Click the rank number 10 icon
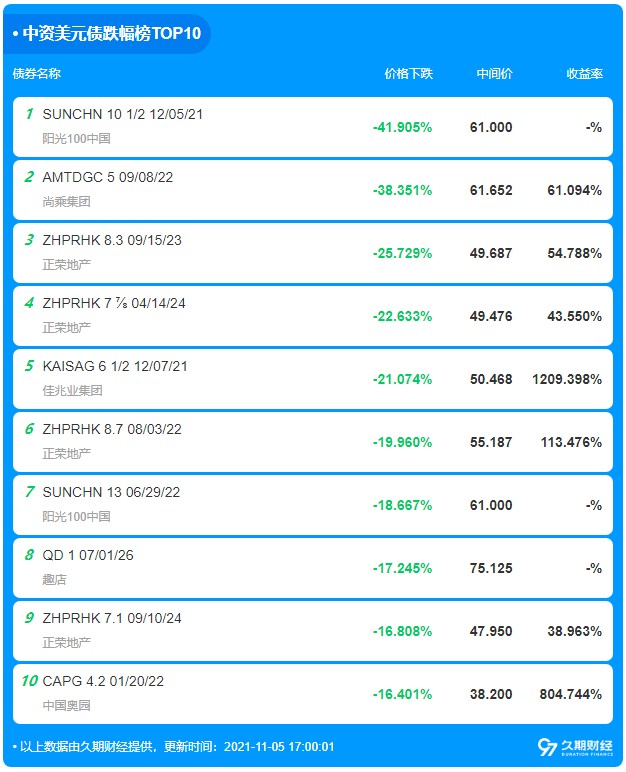Viewport: 626px width, 772px height. [x=30, y=681]
